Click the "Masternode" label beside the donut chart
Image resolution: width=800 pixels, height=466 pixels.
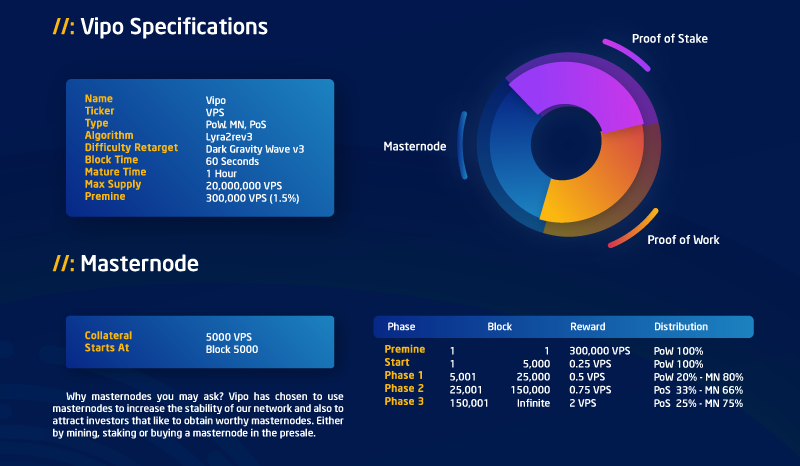[415, 146]
